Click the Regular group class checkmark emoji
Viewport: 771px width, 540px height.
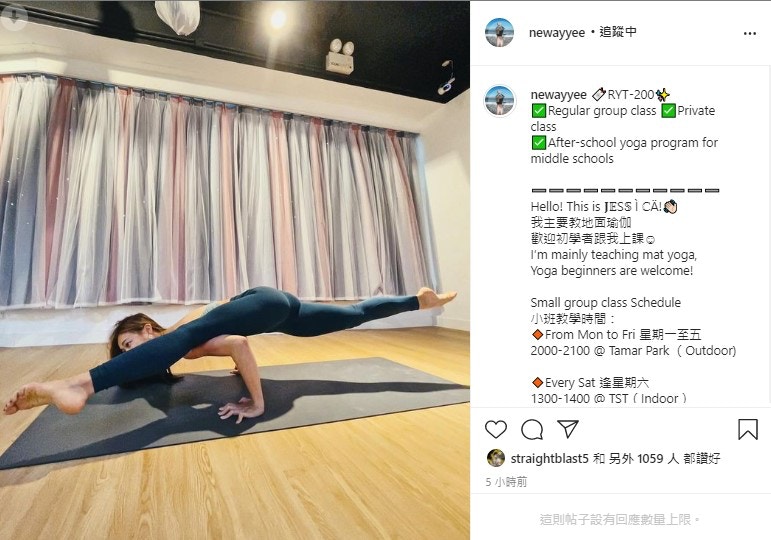click(x=539, y=111)
